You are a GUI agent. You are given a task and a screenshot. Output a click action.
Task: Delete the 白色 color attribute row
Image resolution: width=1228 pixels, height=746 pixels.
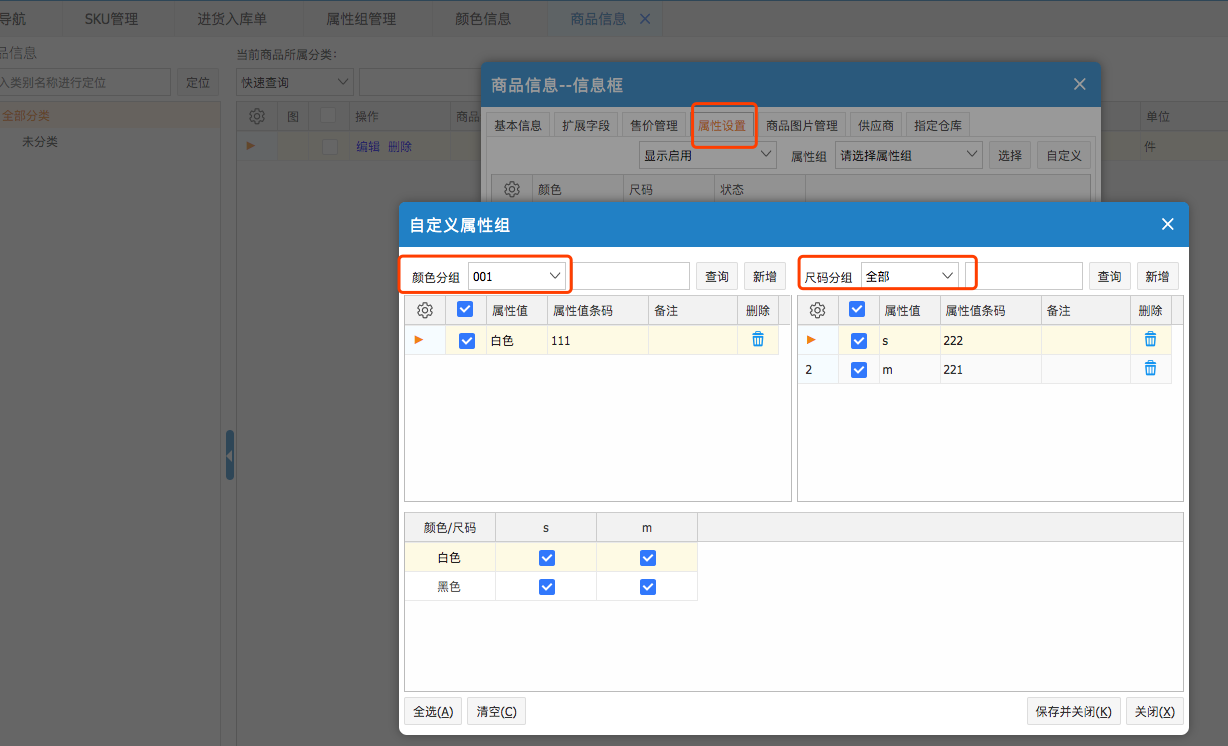coord(757,340)
